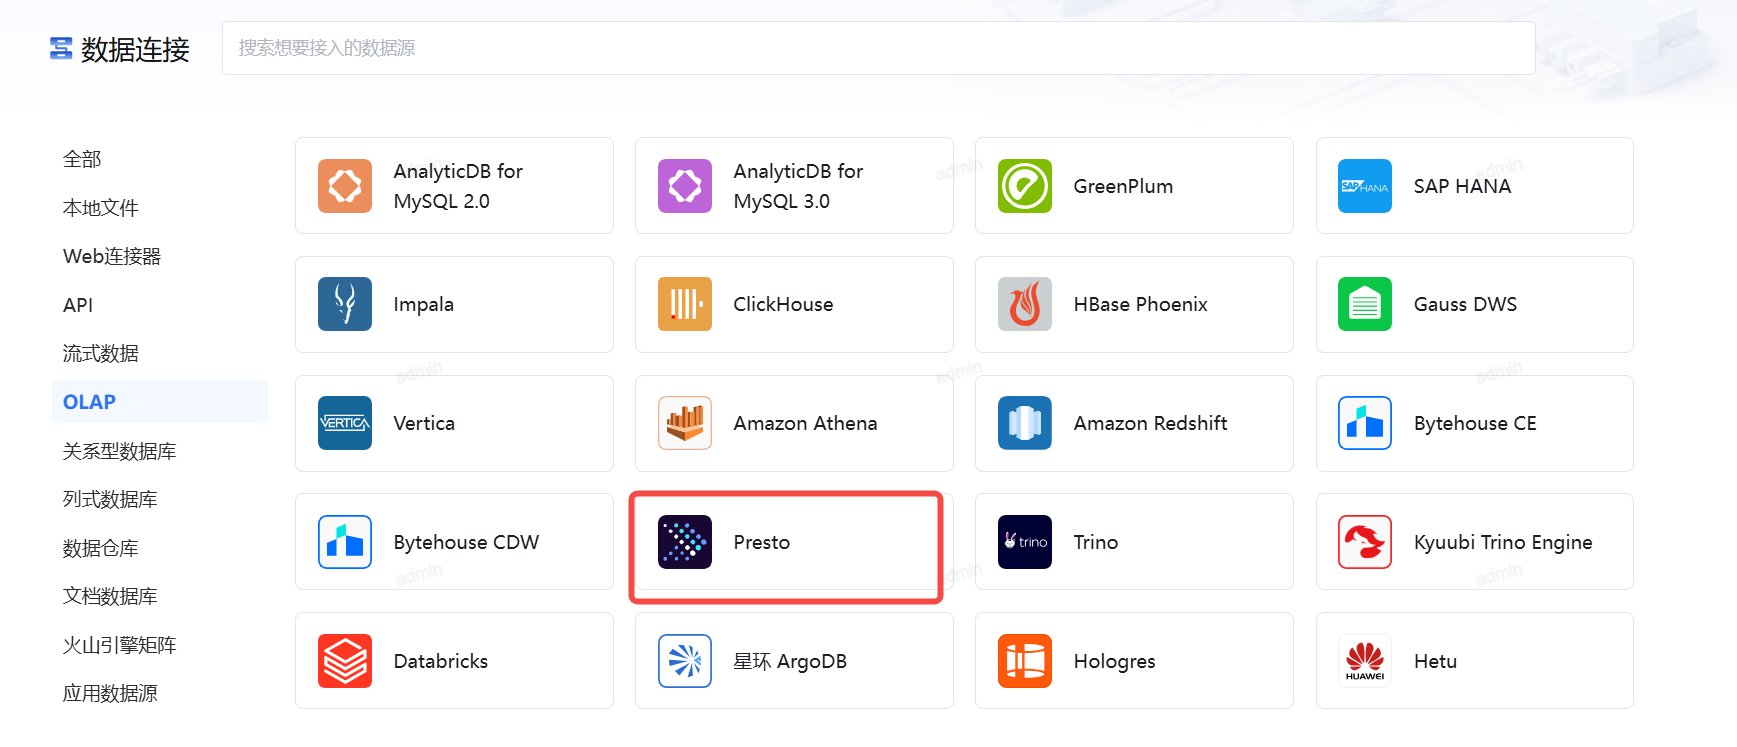Click the Amazon Redshift card label
Image resolution: width=1737 pixels, height=747 pixels.
pyautogui.click(x=1150, y=423)
